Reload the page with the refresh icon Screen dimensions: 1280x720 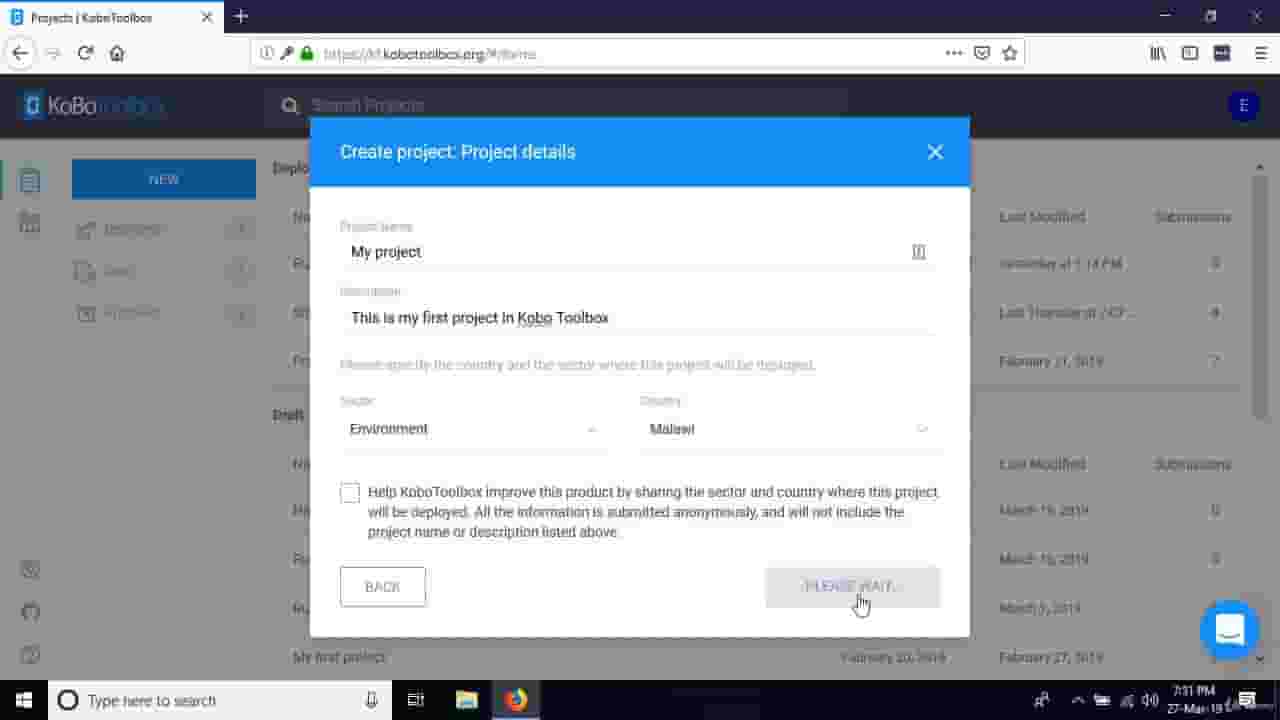(85, 53)
